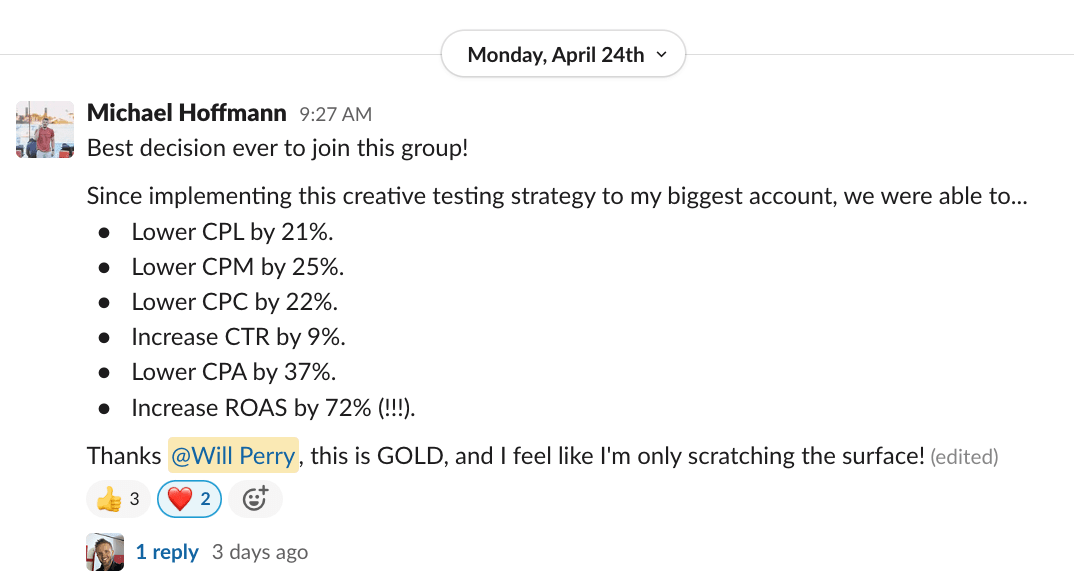This screenshot has width=1074, height=582.
Task: Click the thread replier's small avatar
Action: (x=105, y=552)
